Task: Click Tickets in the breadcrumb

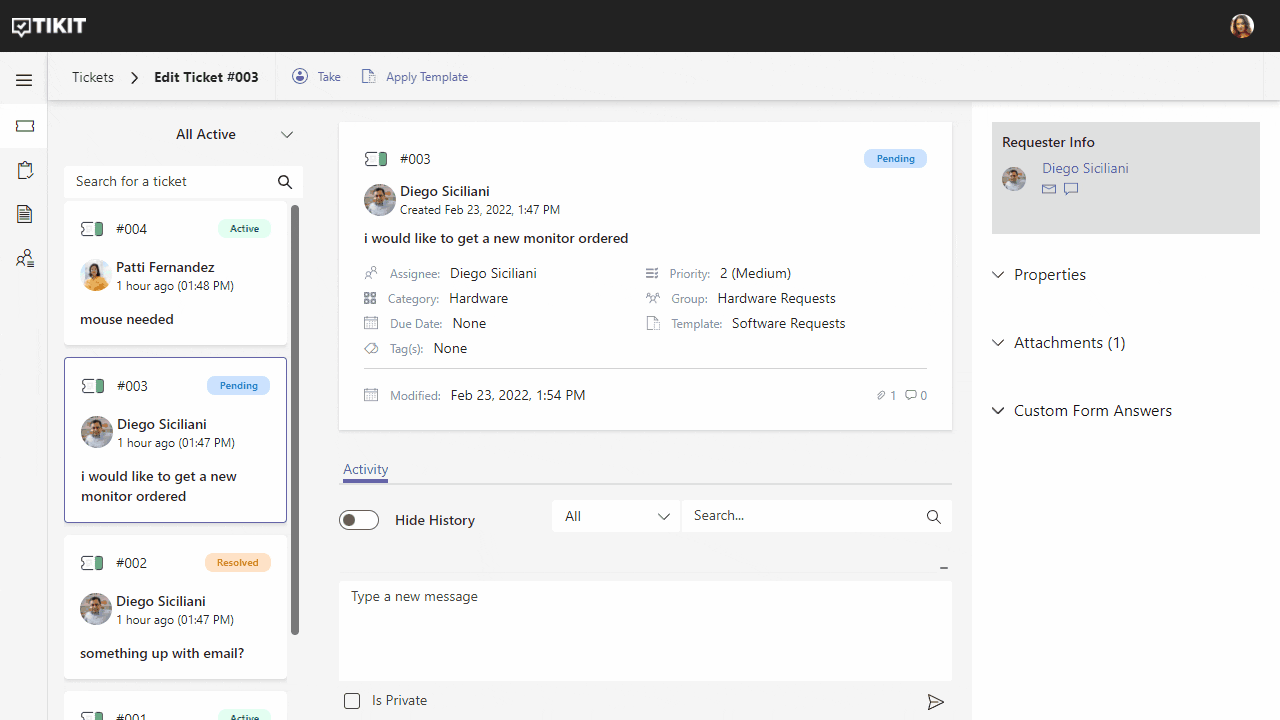Action: tap(93, 77)
